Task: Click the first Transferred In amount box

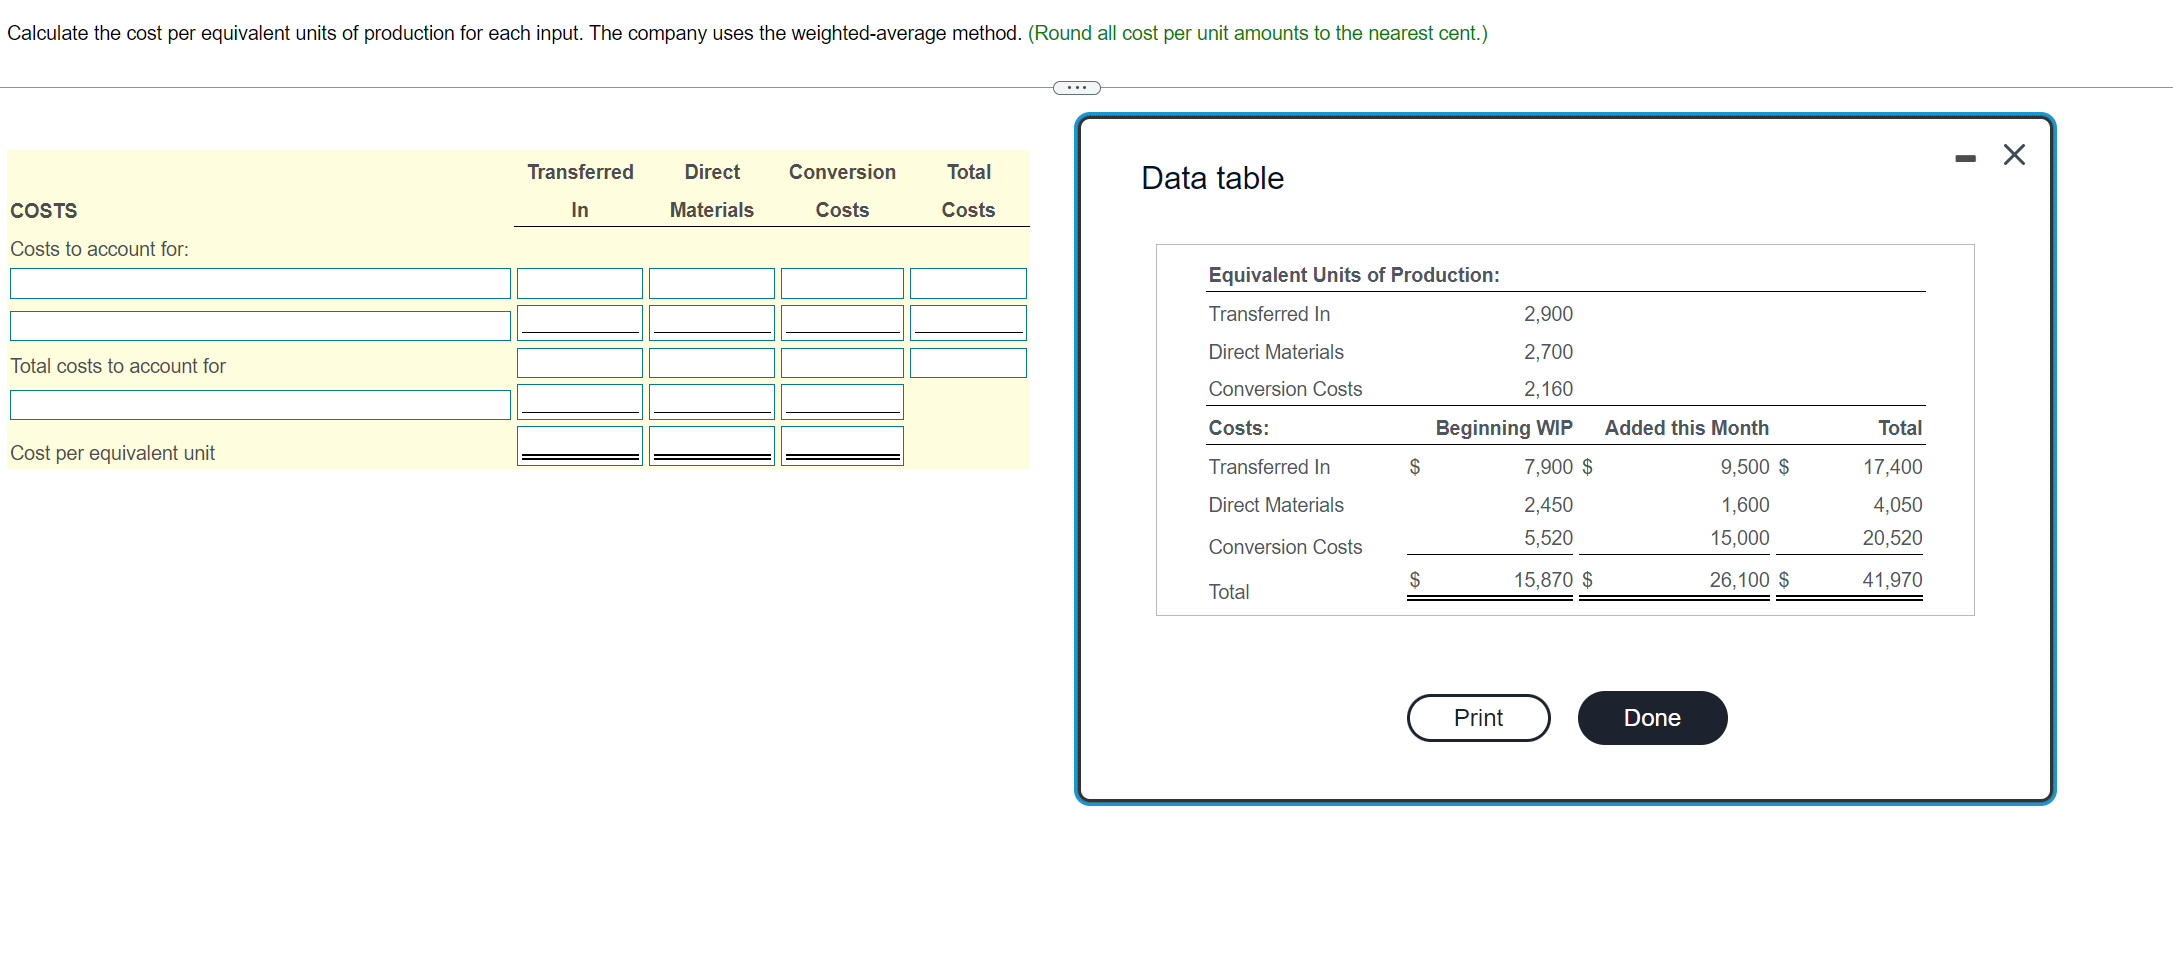Action: click(579, 283)
